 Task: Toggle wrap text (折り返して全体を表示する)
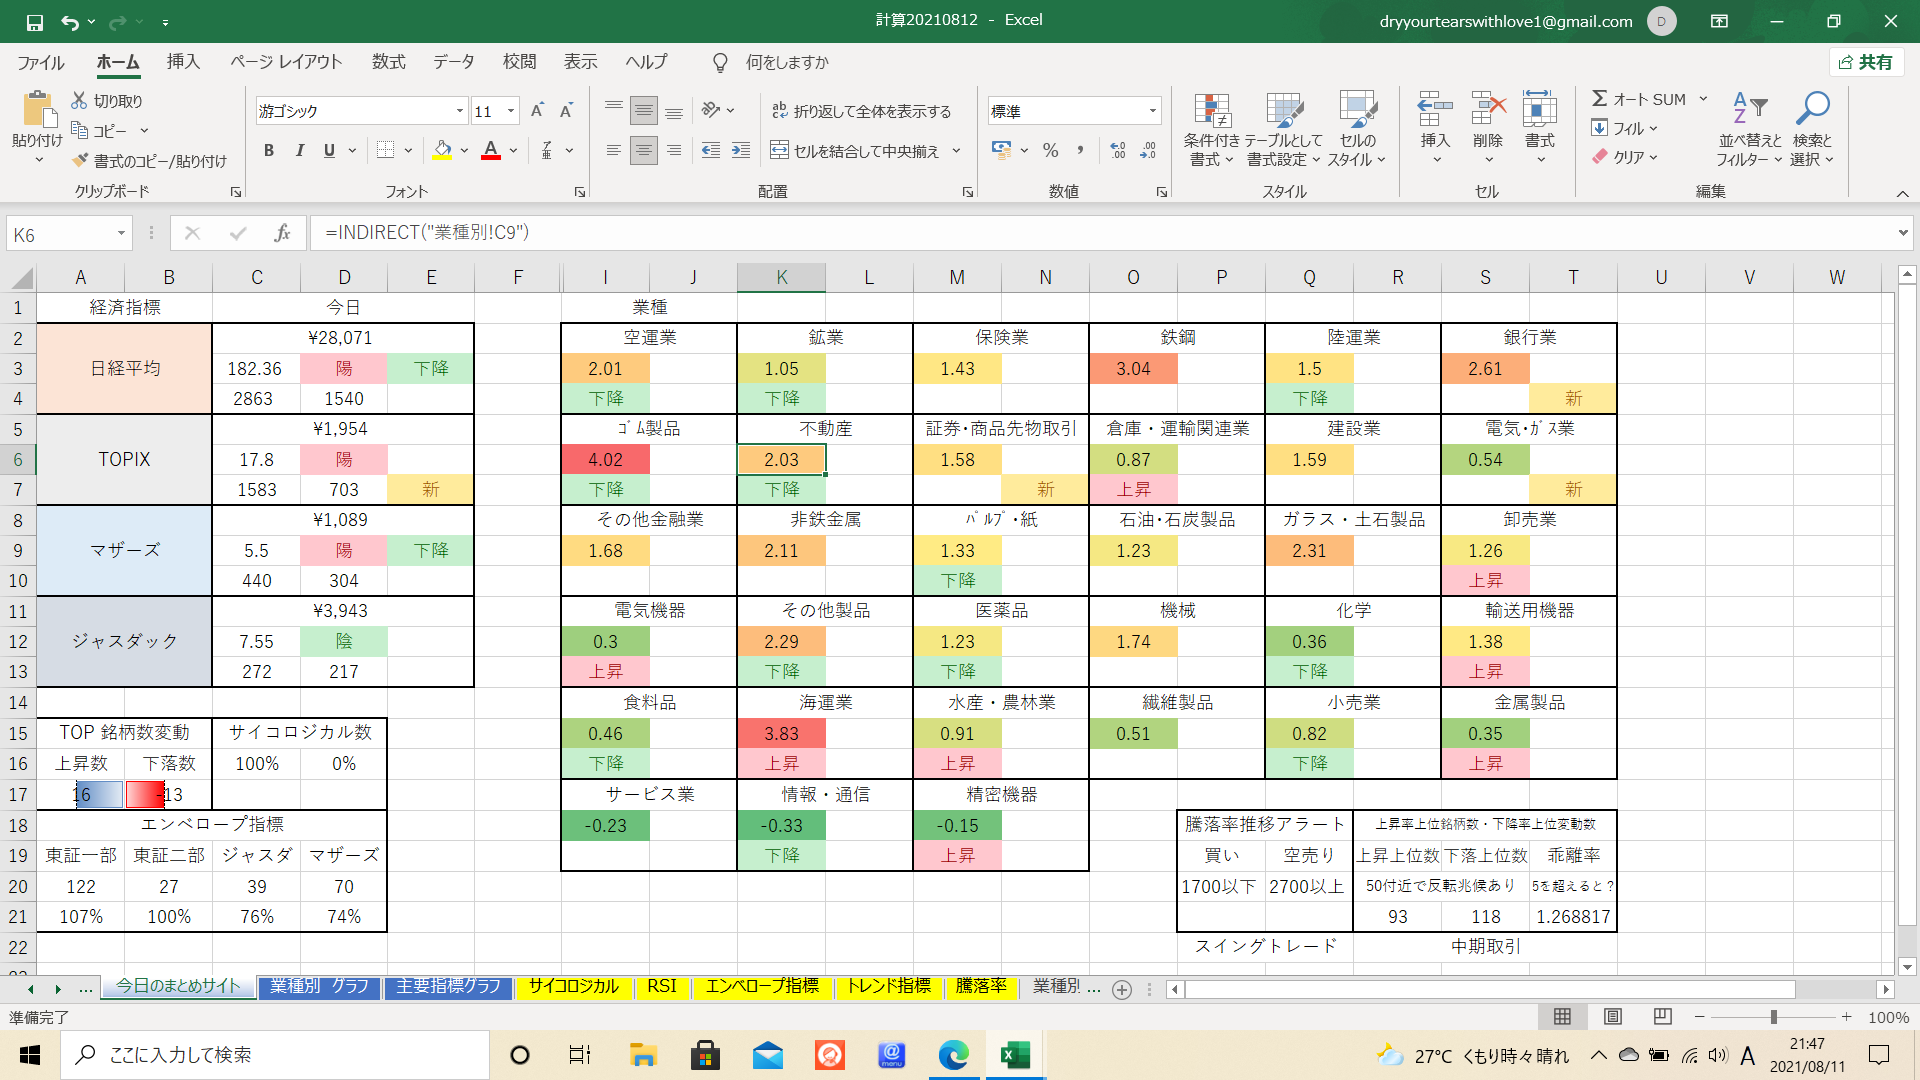coord(861,111)
